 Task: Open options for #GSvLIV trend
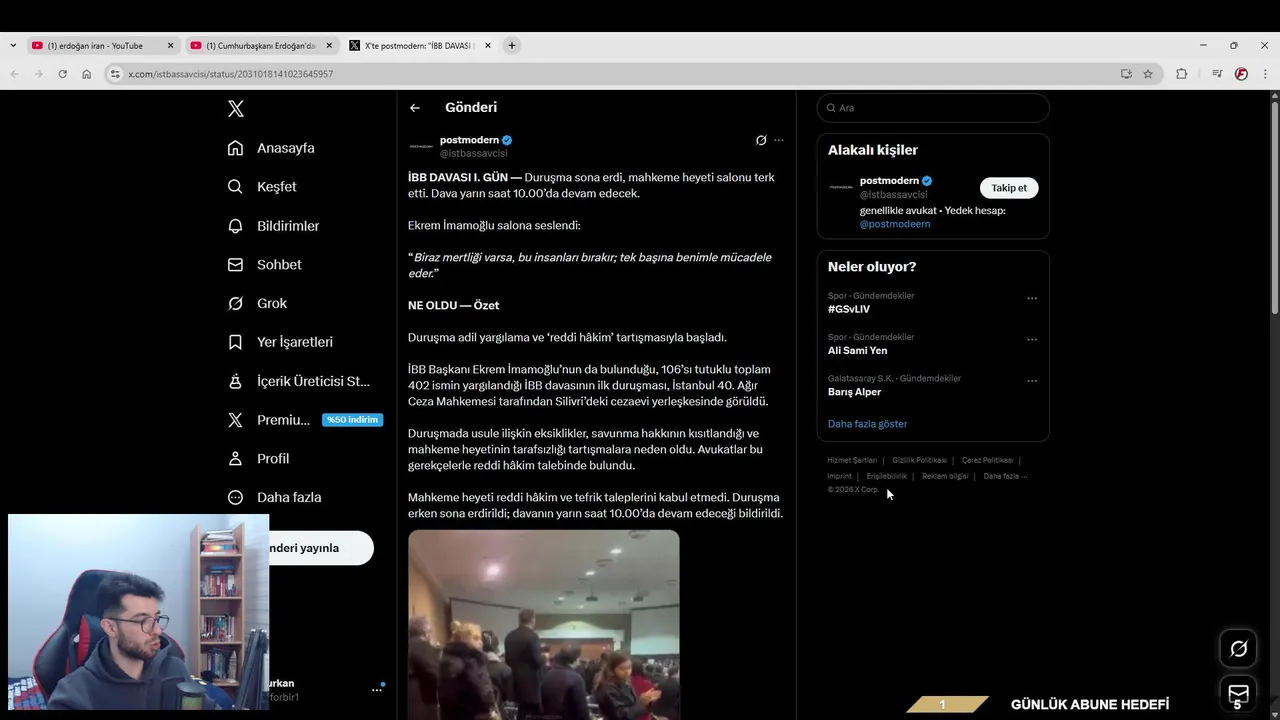click(x=1032, y=298)
